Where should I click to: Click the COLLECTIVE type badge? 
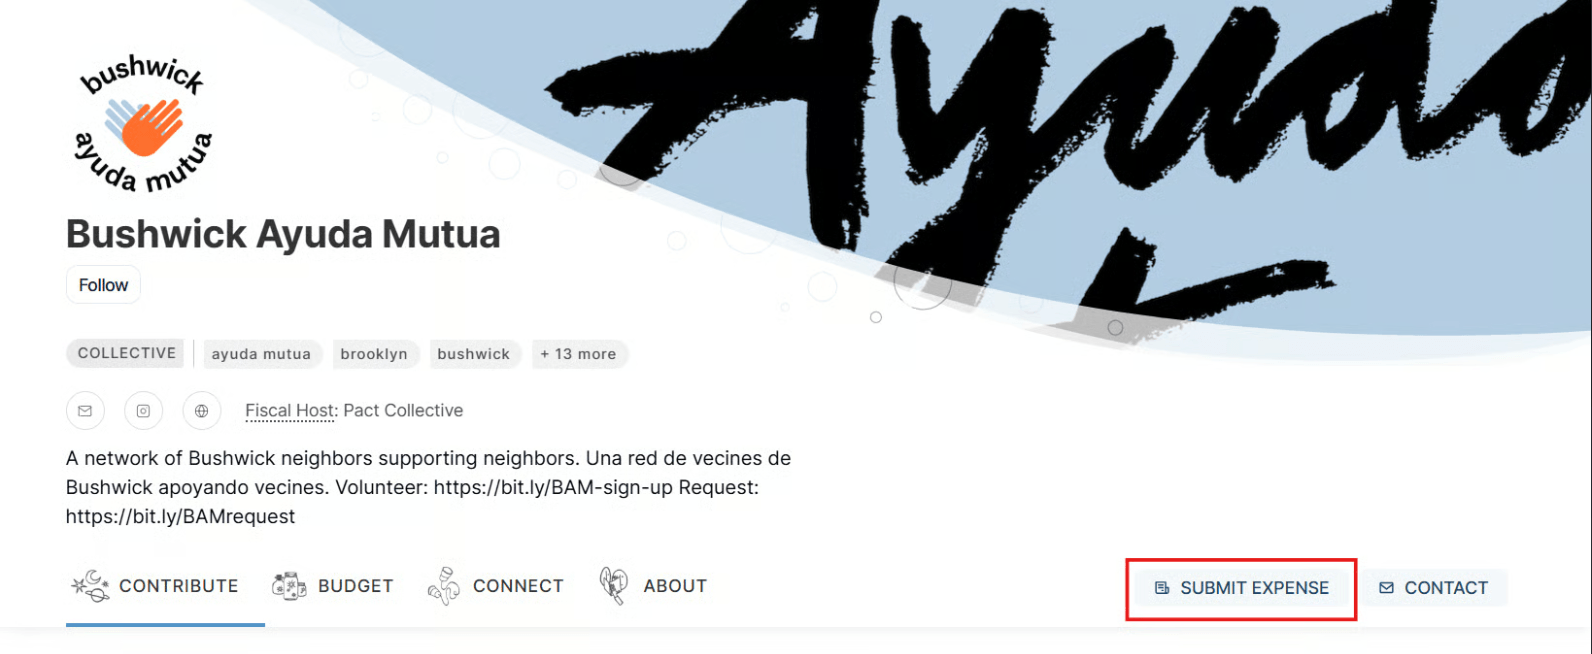(126, 353)
